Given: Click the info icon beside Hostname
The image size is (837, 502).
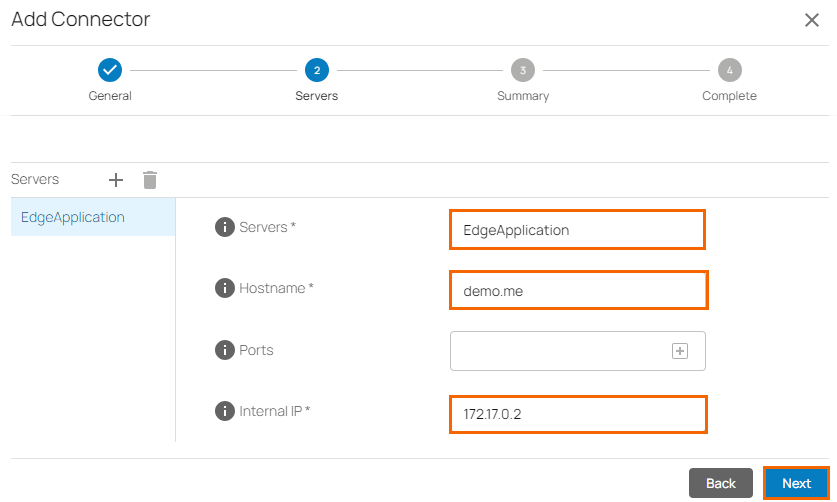Looking at the screenshot, I should (225, 288).
